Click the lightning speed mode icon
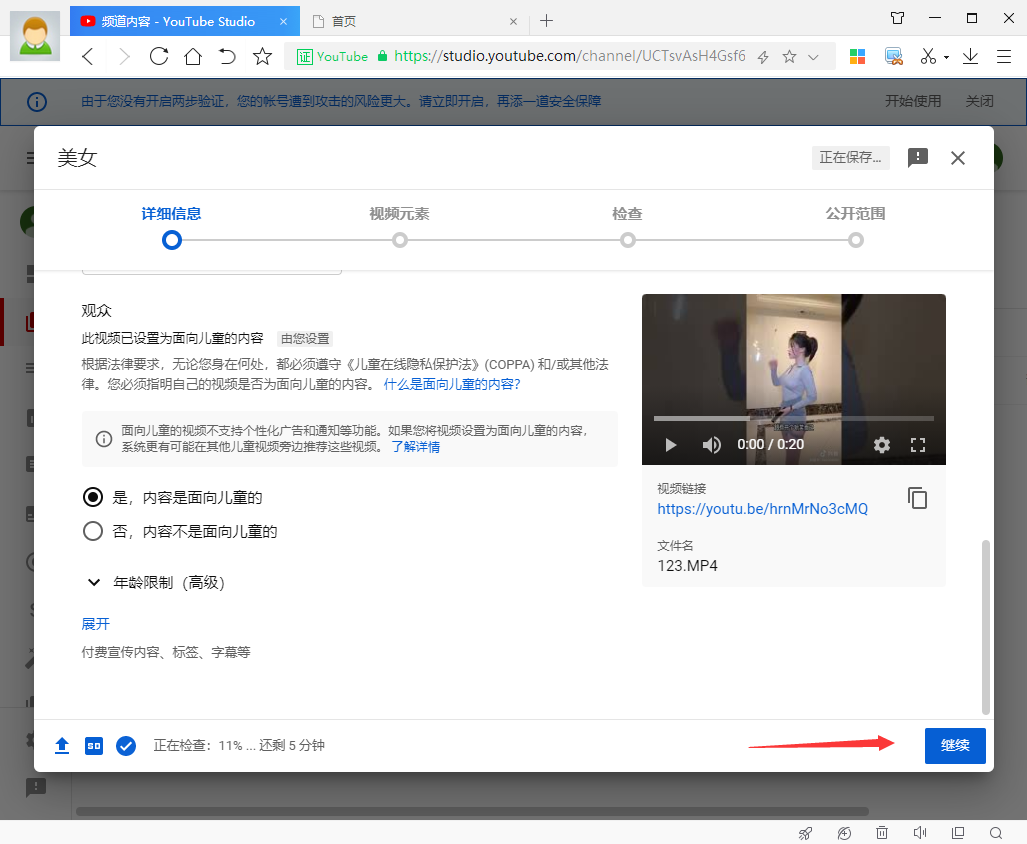The width and height of the screenshot is (1027, 844). coord(763,57)
